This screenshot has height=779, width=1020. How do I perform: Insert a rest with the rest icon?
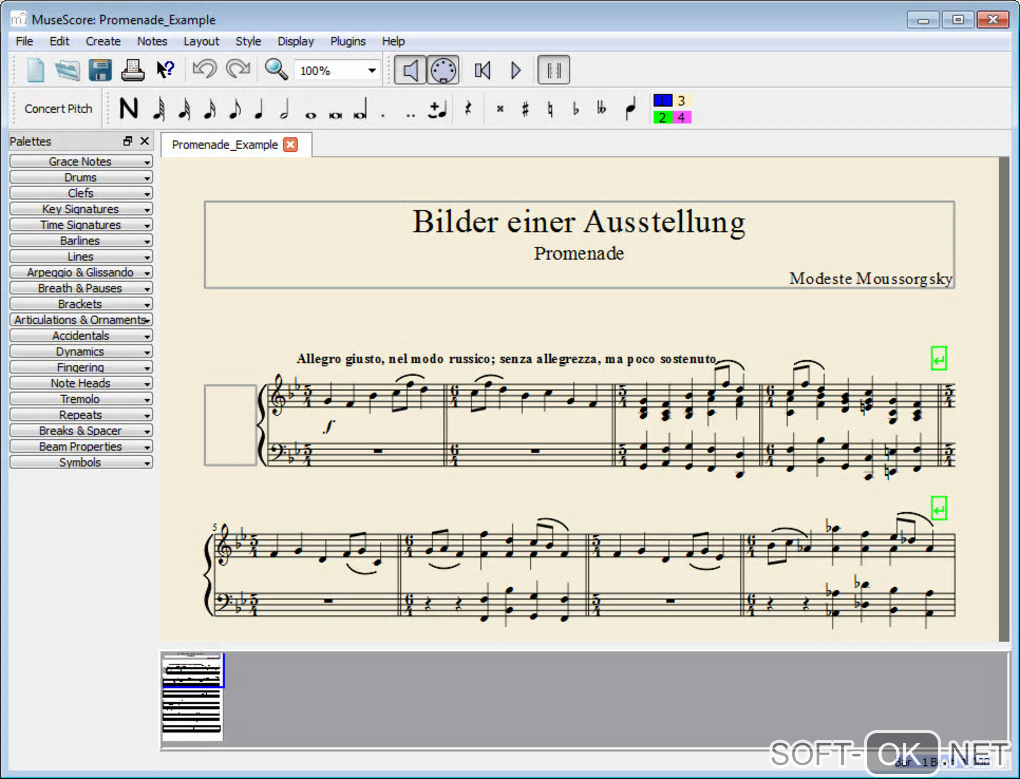tap(468, 109)
